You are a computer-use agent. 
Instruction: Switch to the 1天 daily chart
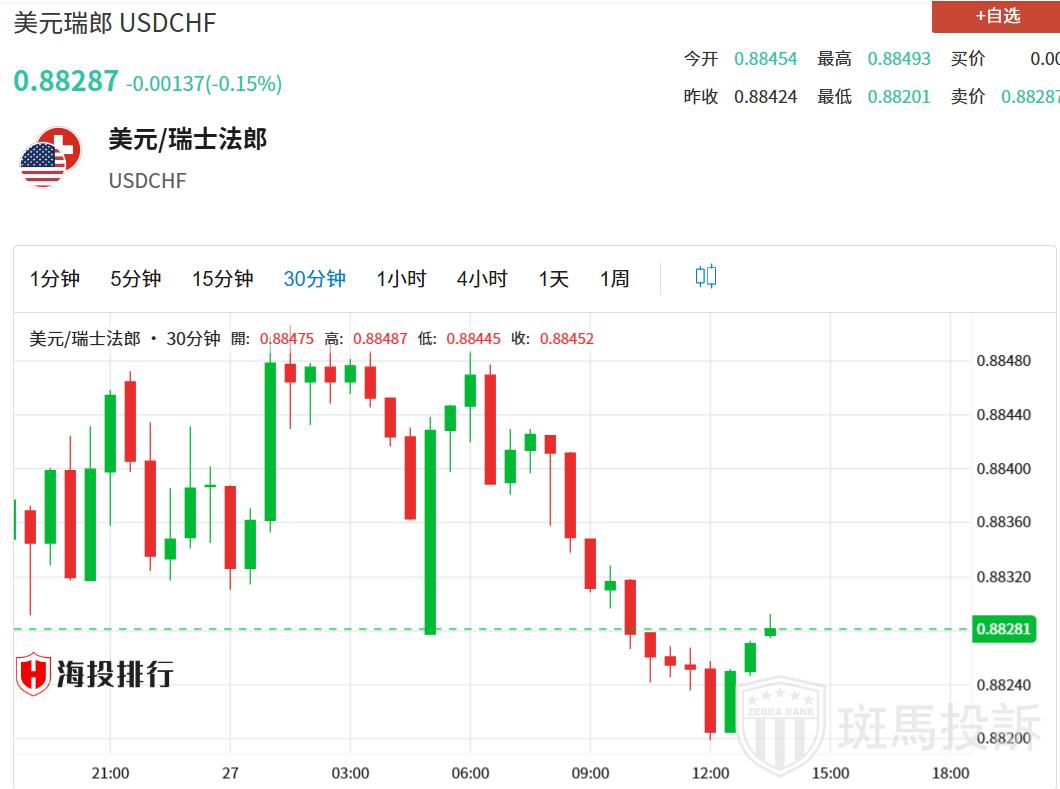coord(553,279)
